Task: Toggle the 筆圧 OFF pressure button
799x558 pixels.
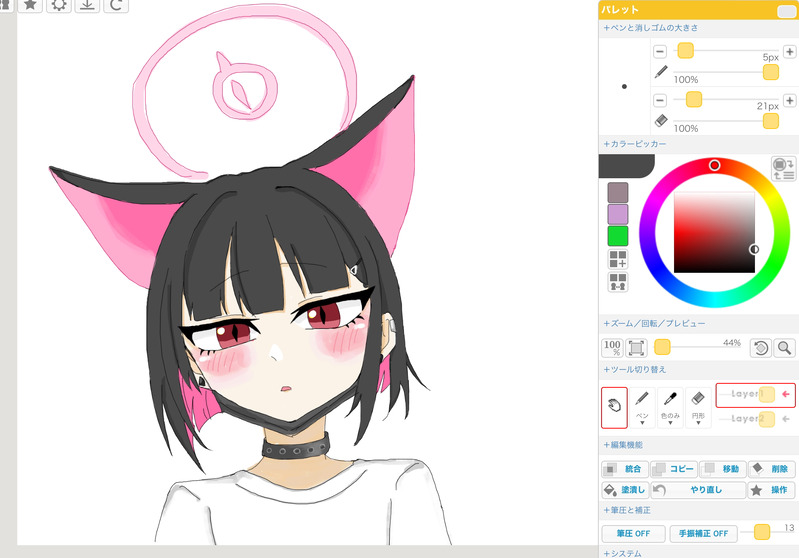Action: (633, 534)
